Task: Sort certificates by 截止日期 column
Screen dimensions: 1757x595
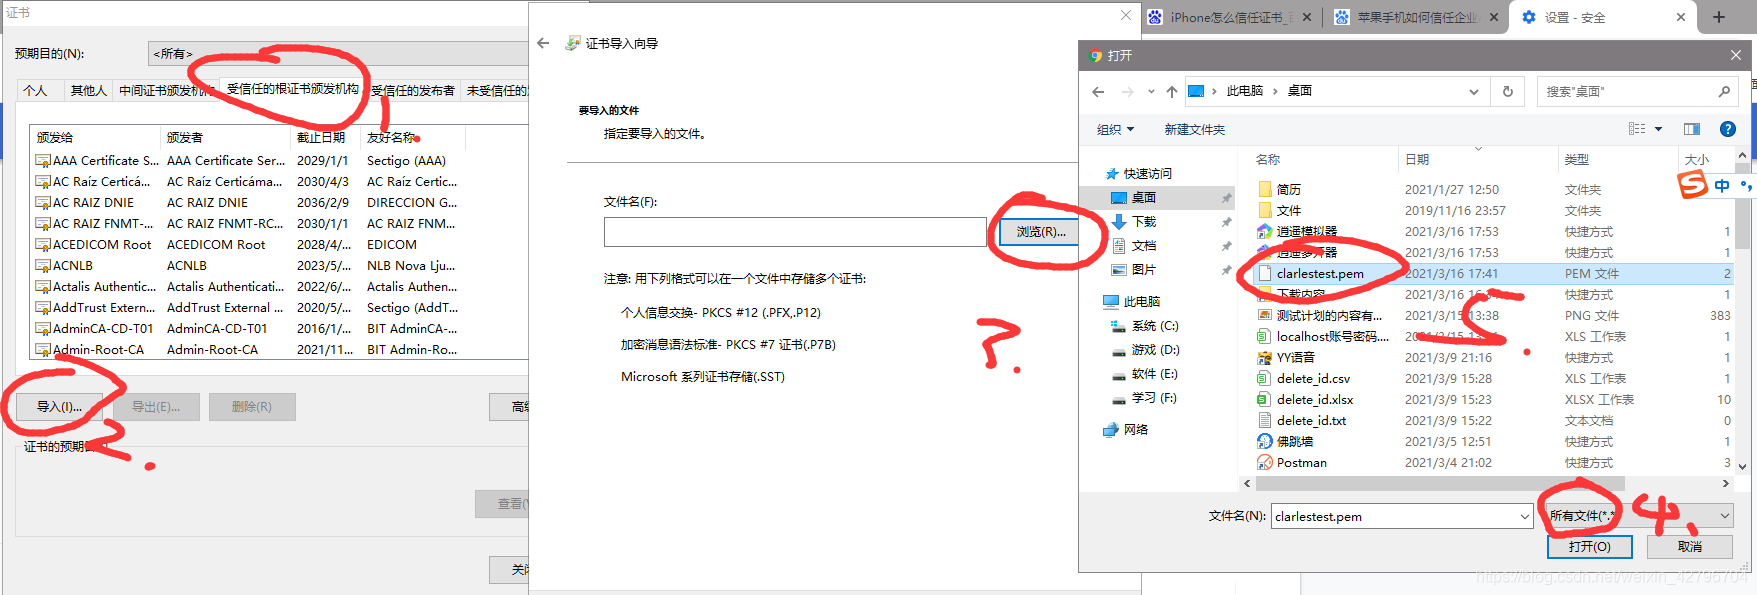Action: point(321,138)
